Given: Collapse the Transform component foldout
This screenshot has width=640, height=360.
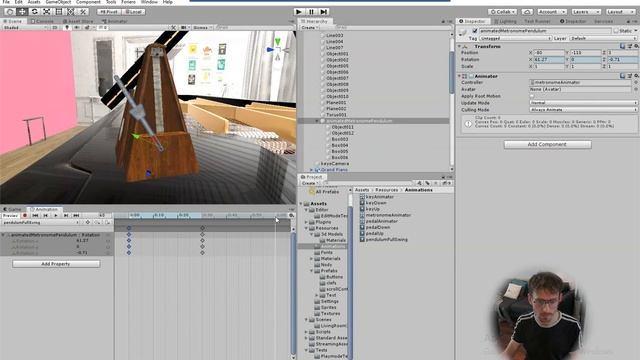Looking at the screenshot, I should point(460,47).
